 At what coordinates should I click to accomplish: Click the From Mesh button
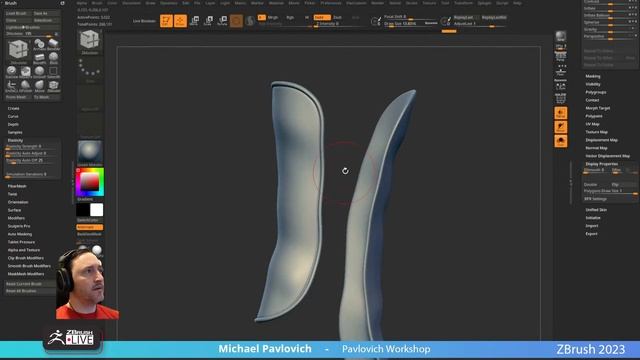coord(18,97)
